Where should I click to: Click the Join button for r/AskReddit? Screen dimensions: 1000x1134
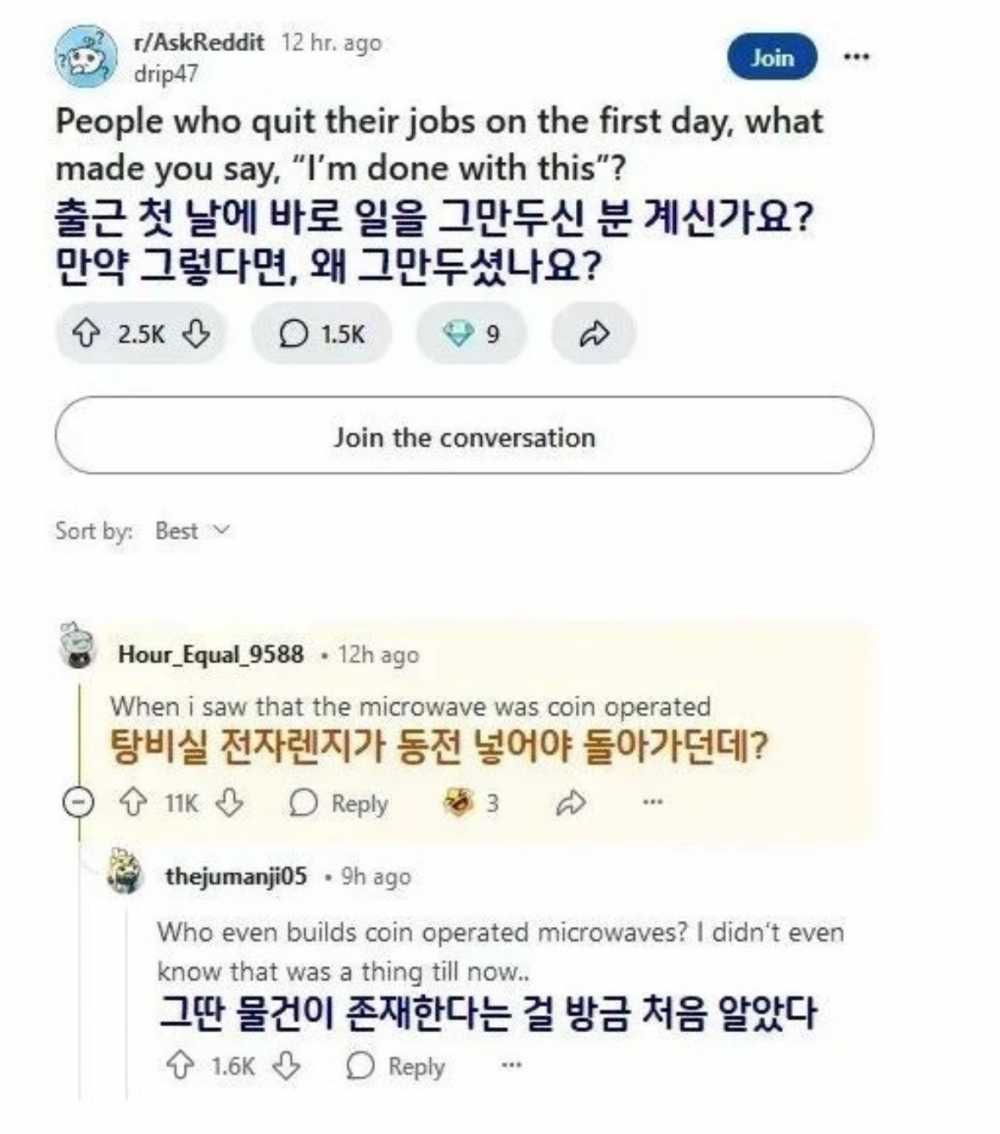coord(773,57)
